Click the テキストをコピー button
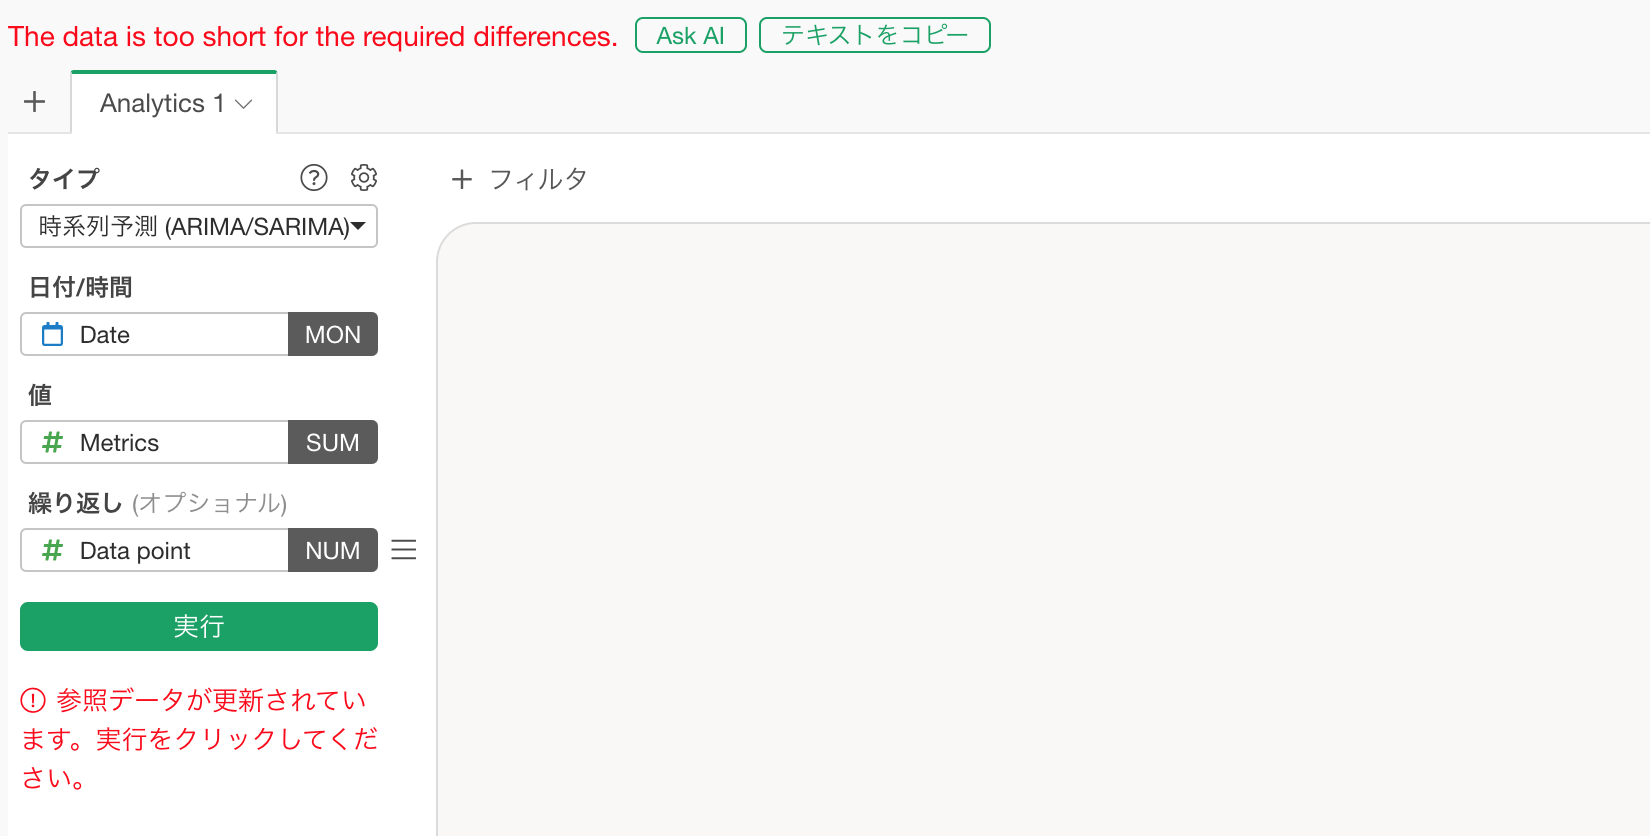The height and width of the screenshot is (836, 1650). coord(875,35)
